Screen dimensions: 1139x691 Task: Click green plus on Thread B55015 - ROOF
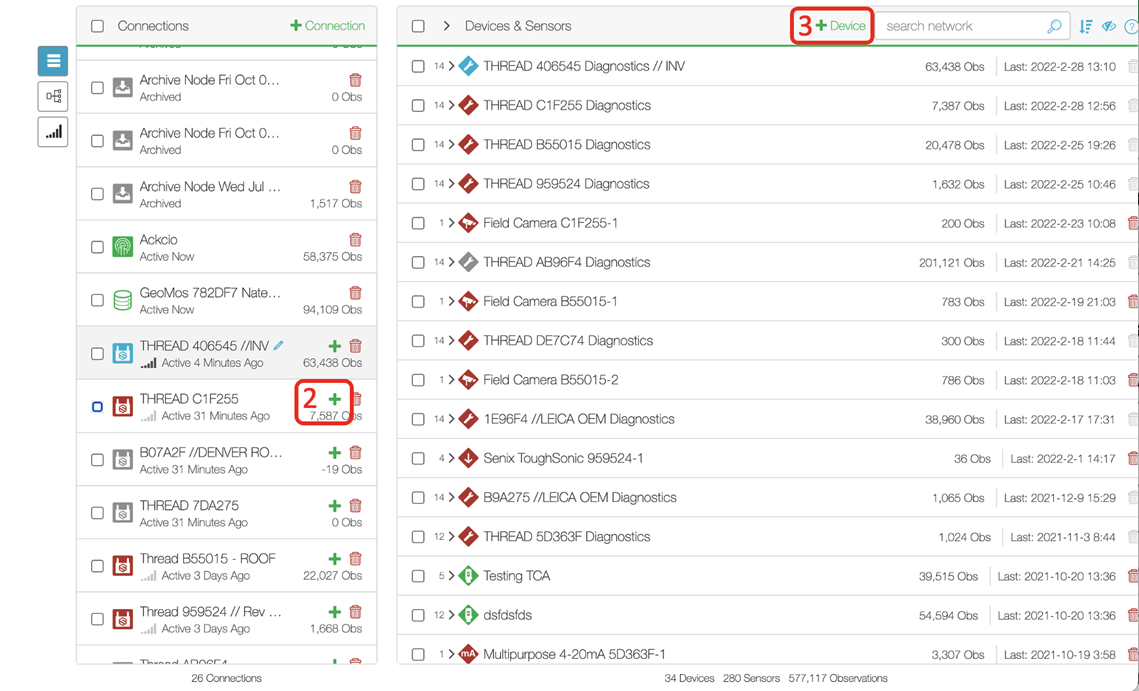334,558
